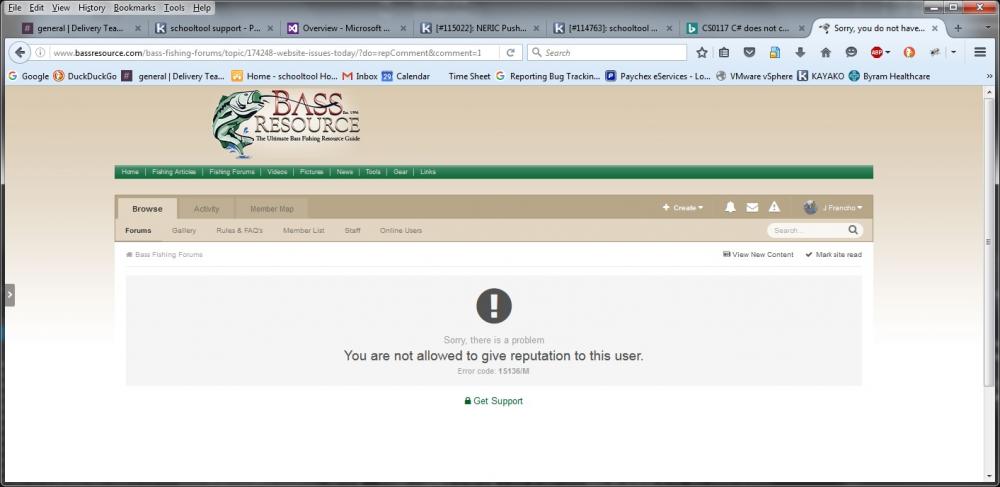Open the KAYAKO bookmark
1000x487 pixels.
tap(821, 76)
